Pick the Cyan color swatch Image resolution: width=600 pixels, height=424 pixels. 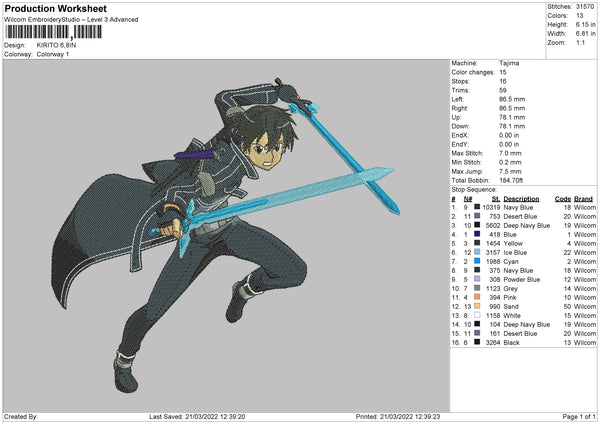(477, 261)
